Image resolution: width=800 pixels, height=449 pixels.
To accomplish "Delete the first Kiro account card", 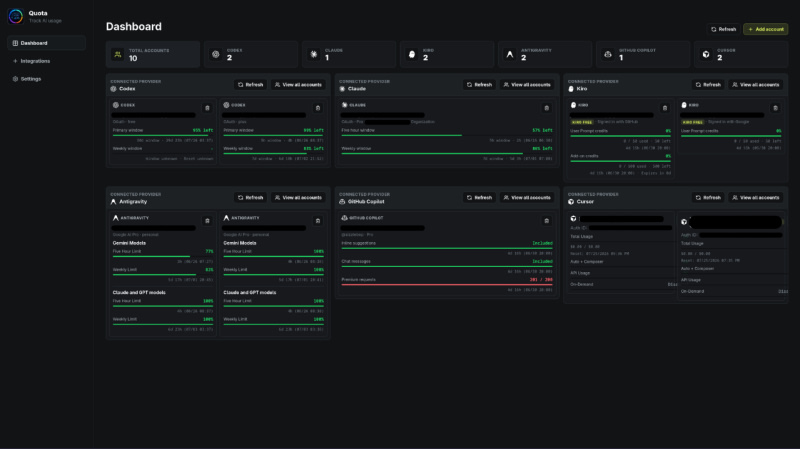I will point(665,108).
